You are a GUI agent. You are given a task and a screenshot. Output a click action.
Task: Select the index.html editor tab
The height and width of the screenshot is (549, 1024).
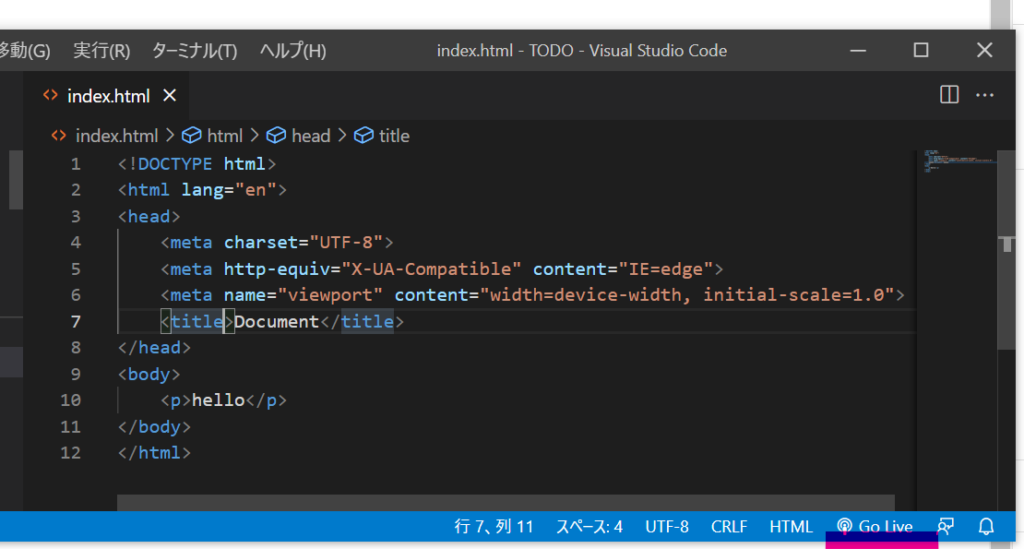click(107, 96)
